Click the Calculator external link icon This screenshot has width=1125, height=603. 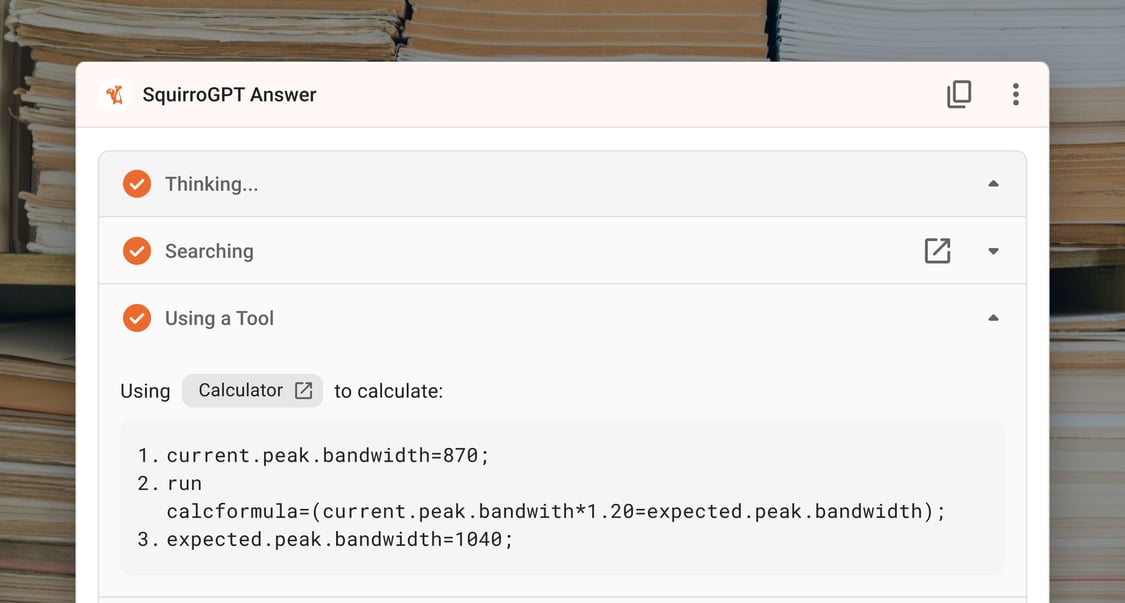[304, 391]
